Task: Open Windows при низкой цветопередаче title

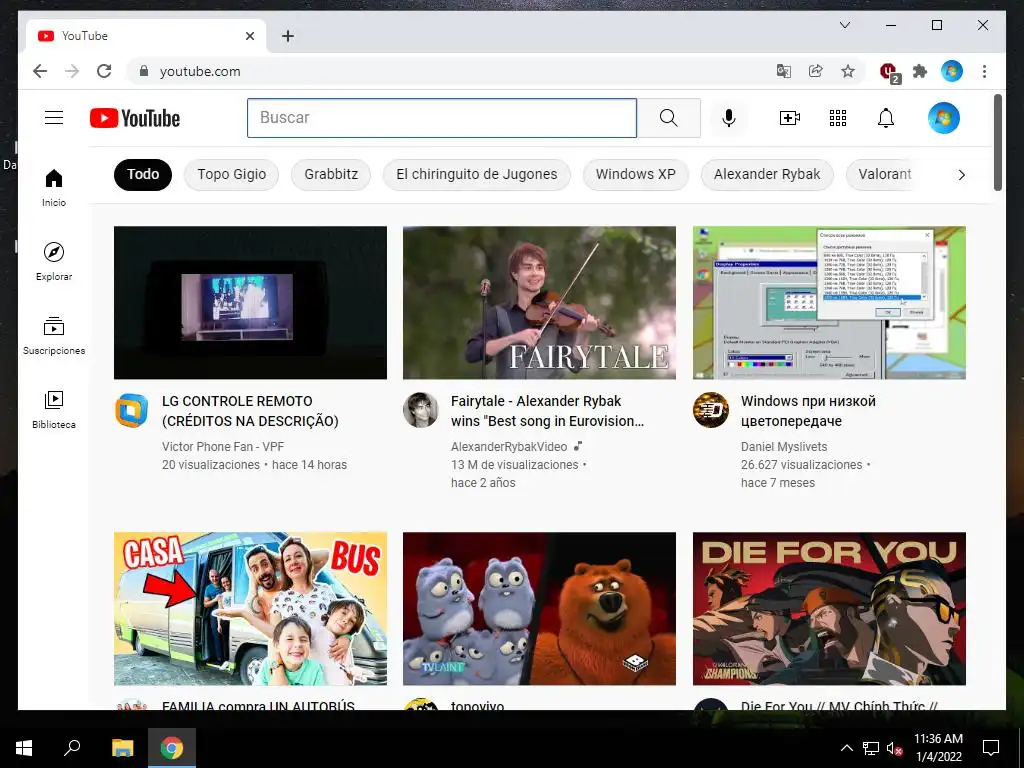Action: pos(808,411)
